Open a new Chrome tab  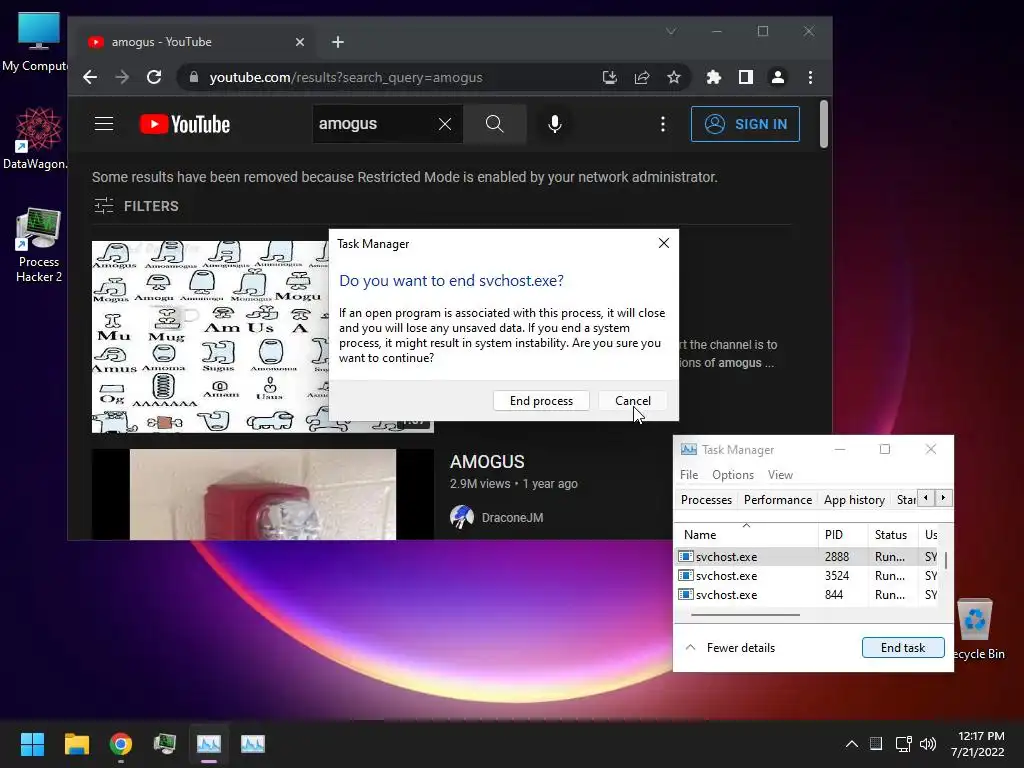(x=338, y=42)
